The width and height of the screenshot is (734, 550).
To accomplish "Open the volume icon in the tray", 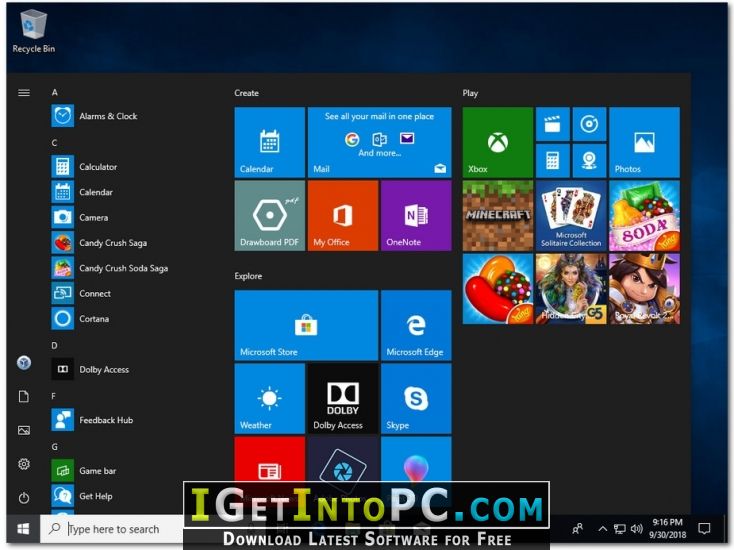I will pos(636,529).
